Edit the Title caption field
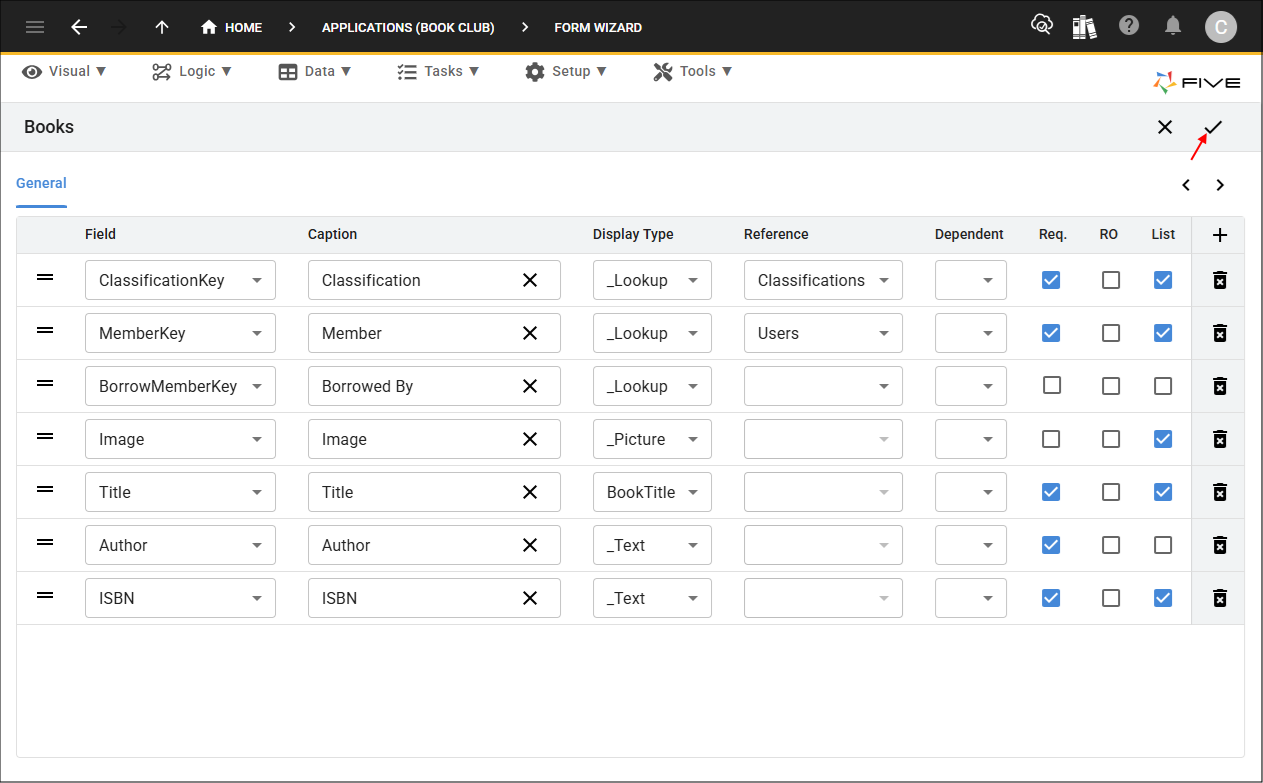 point(434,492)
